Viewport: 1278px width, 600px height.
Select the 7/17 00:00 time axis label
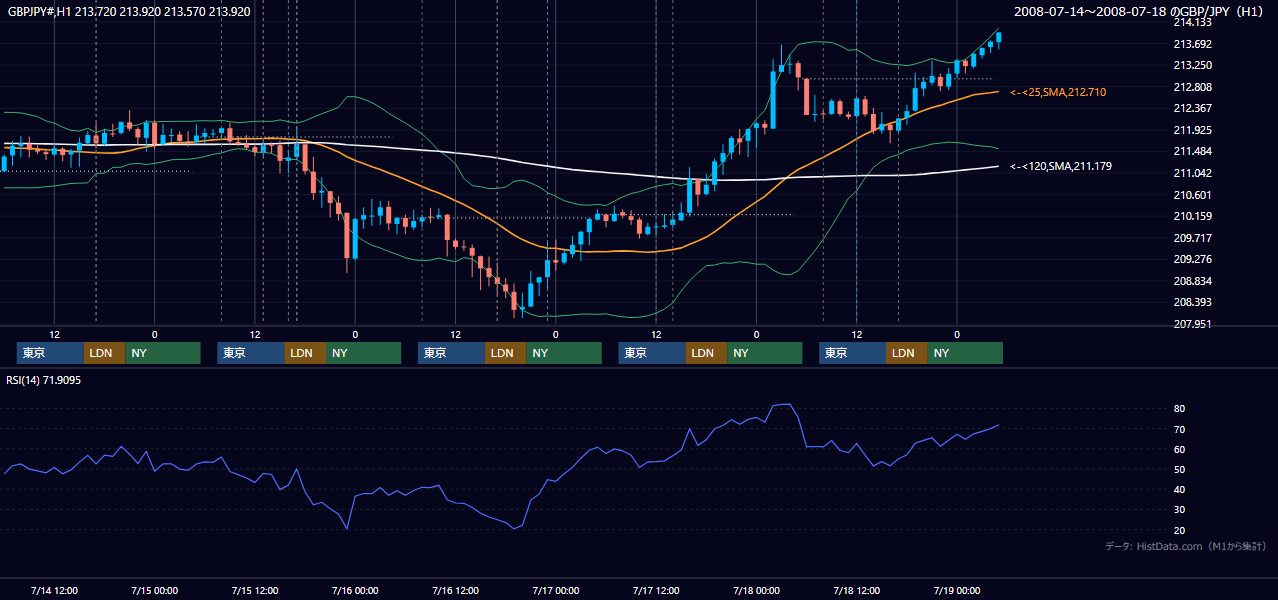[556, 590]
